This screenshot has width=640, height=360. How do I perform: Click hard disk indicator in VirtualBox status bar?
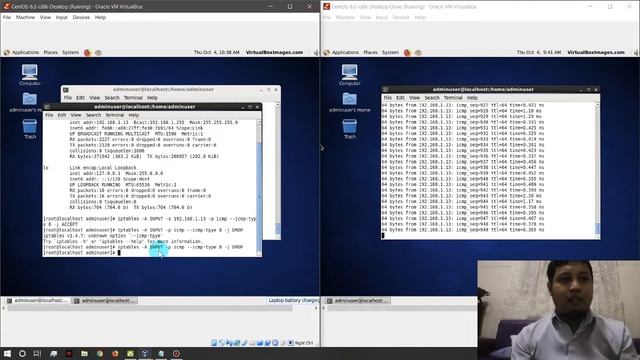tap(214, 342)
